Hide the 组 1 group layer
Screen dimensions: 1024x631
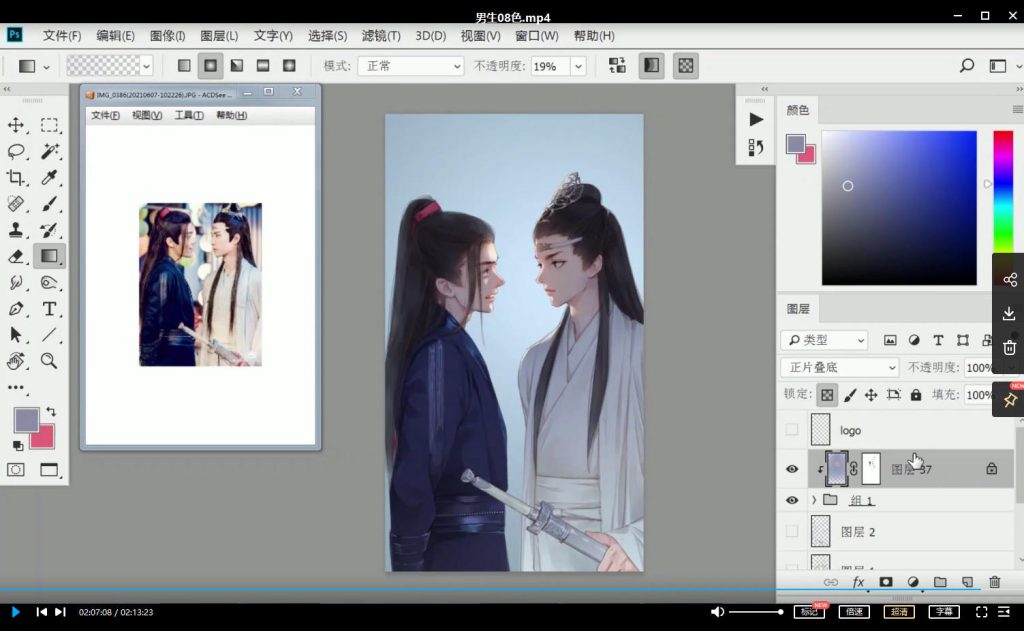coord(792,500)
